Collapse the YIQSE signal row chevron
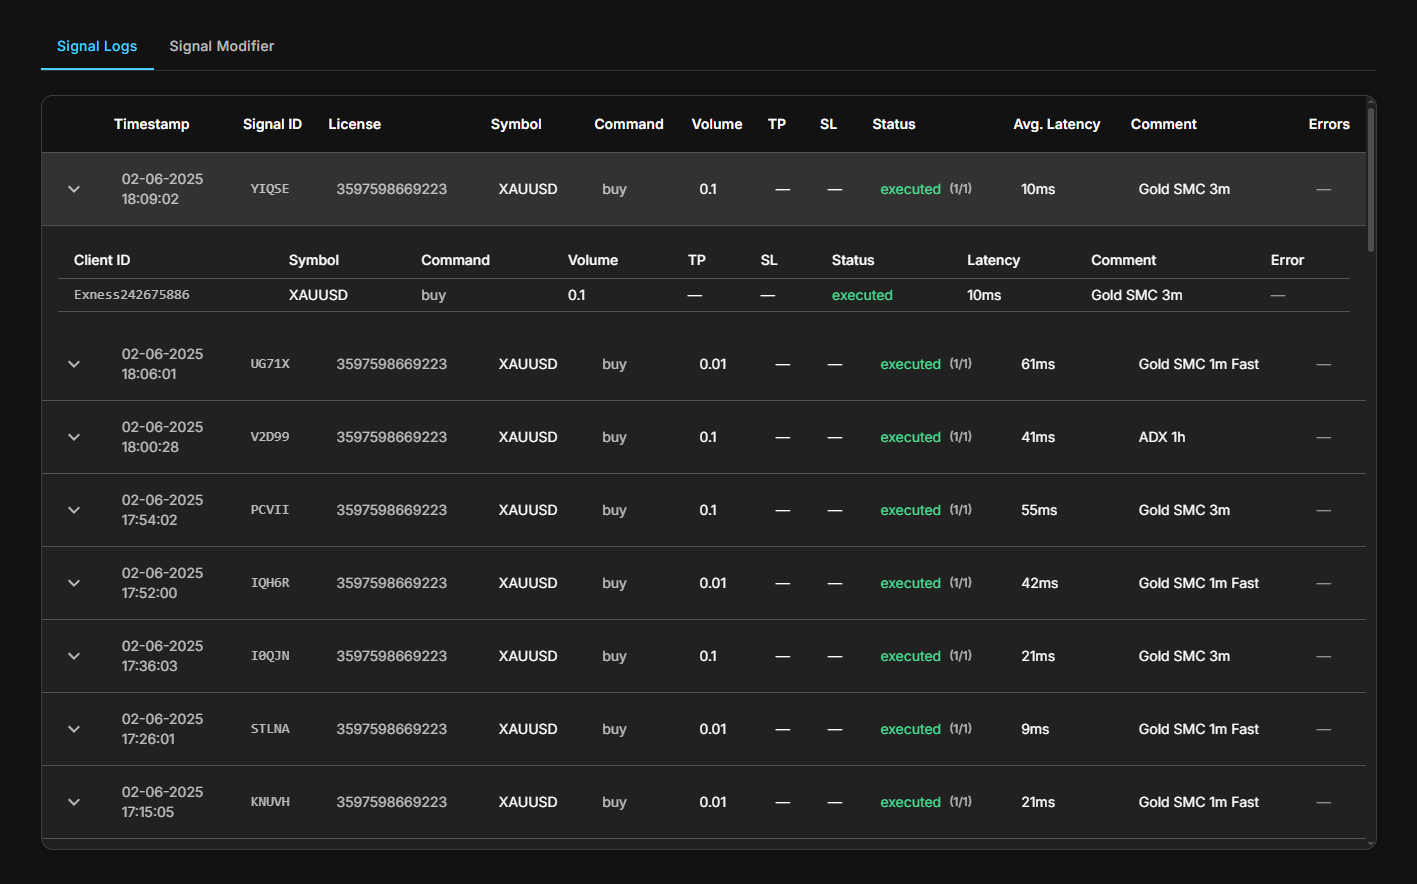 pyautogui.click(x=73, y=188)
